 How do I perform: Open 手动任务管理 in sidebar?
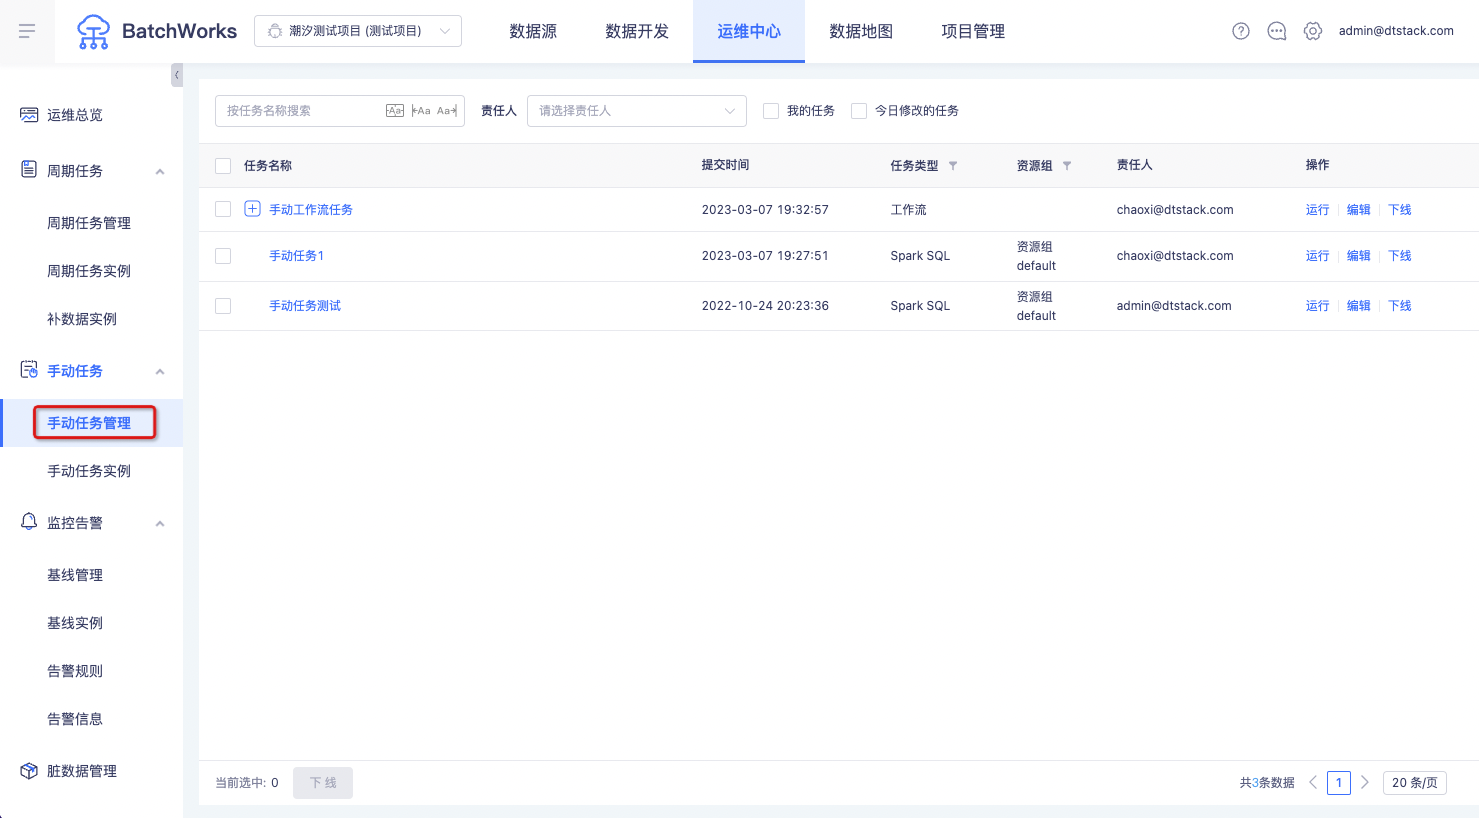click(x=89, y=423)
